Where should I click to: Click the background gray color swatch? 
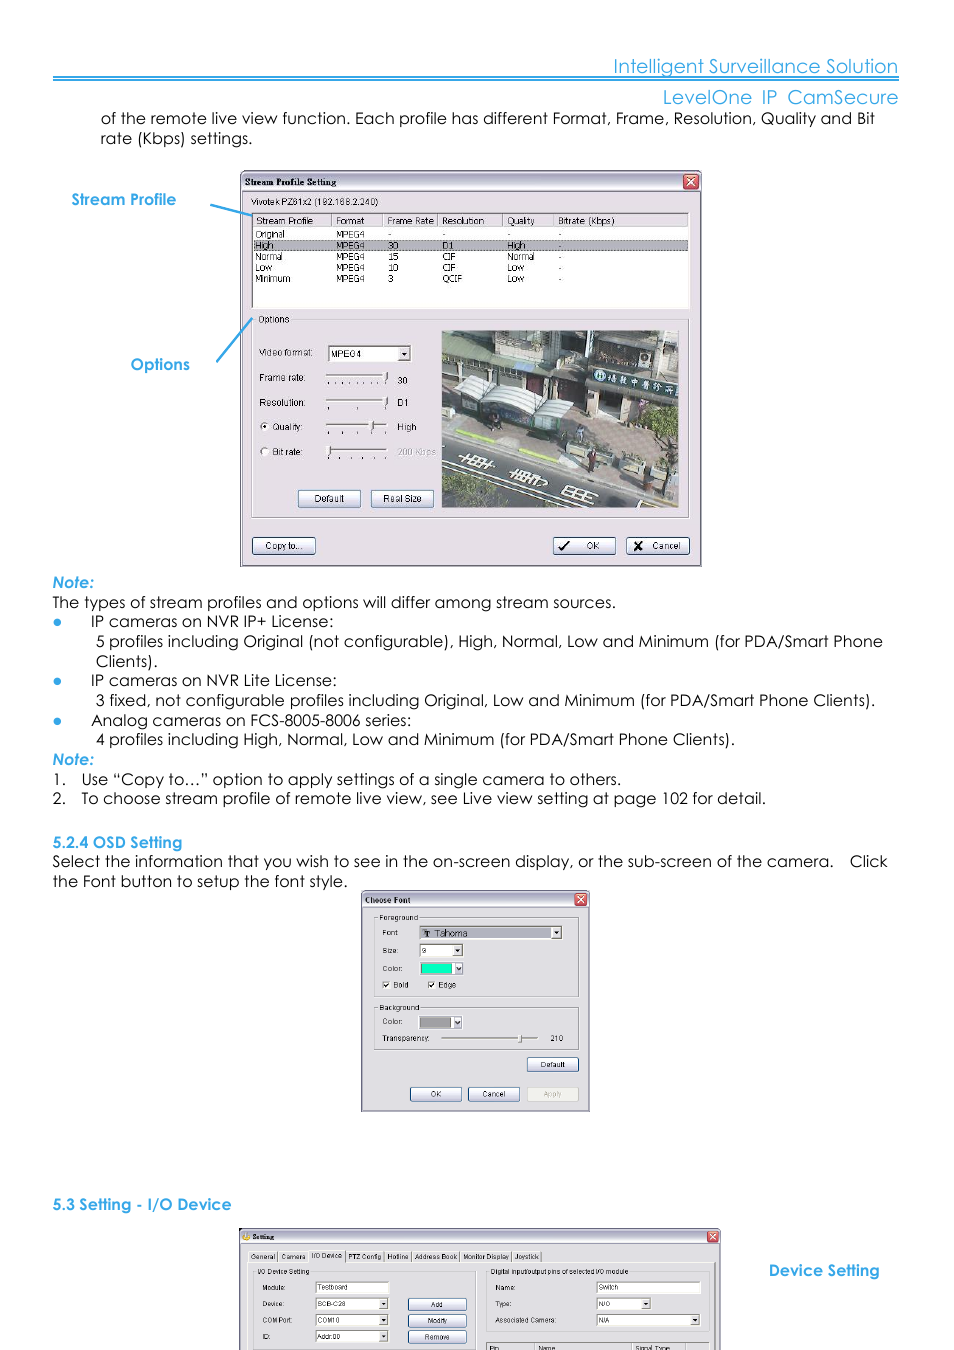tap(435, 1023)
